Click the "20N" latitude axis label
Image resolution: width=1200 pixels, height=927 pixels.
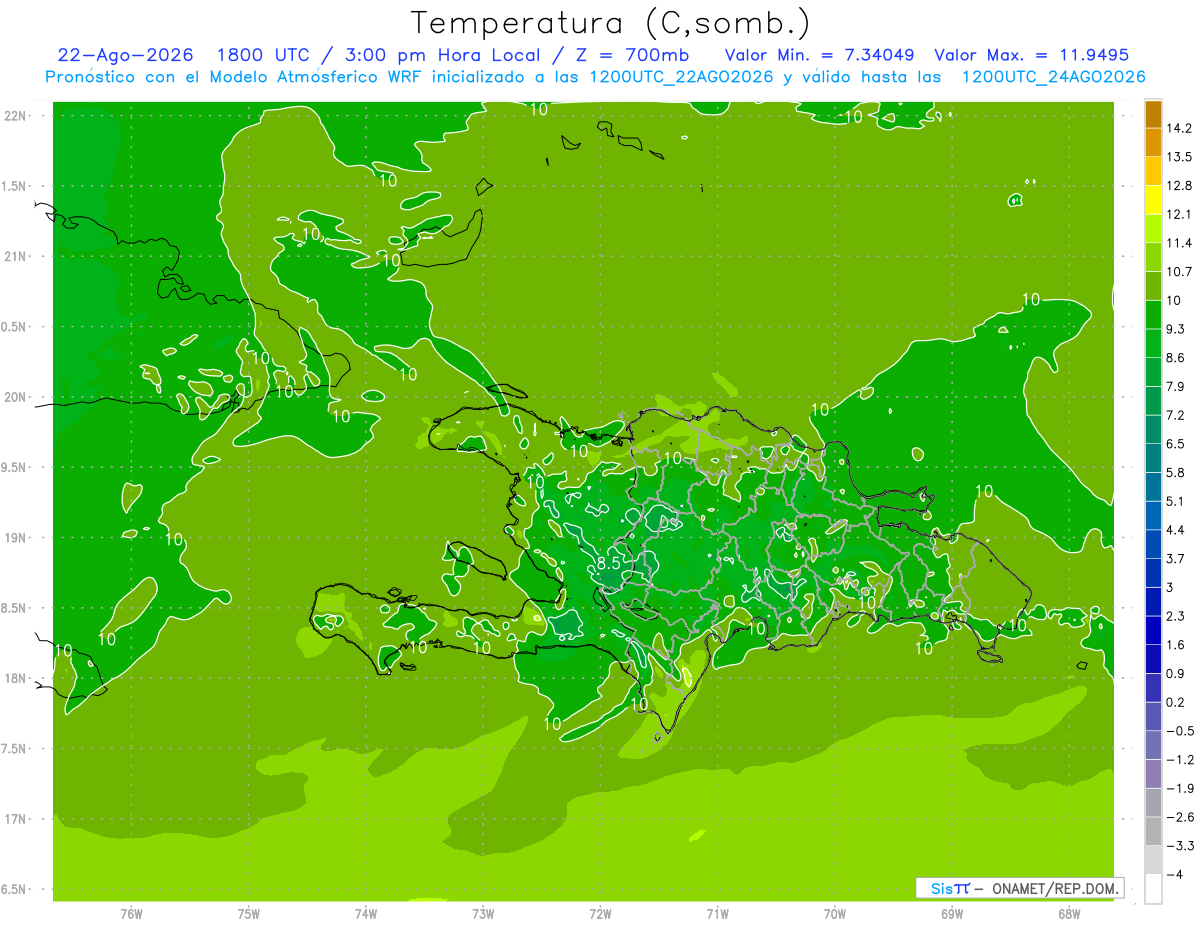tap(15, 397)
